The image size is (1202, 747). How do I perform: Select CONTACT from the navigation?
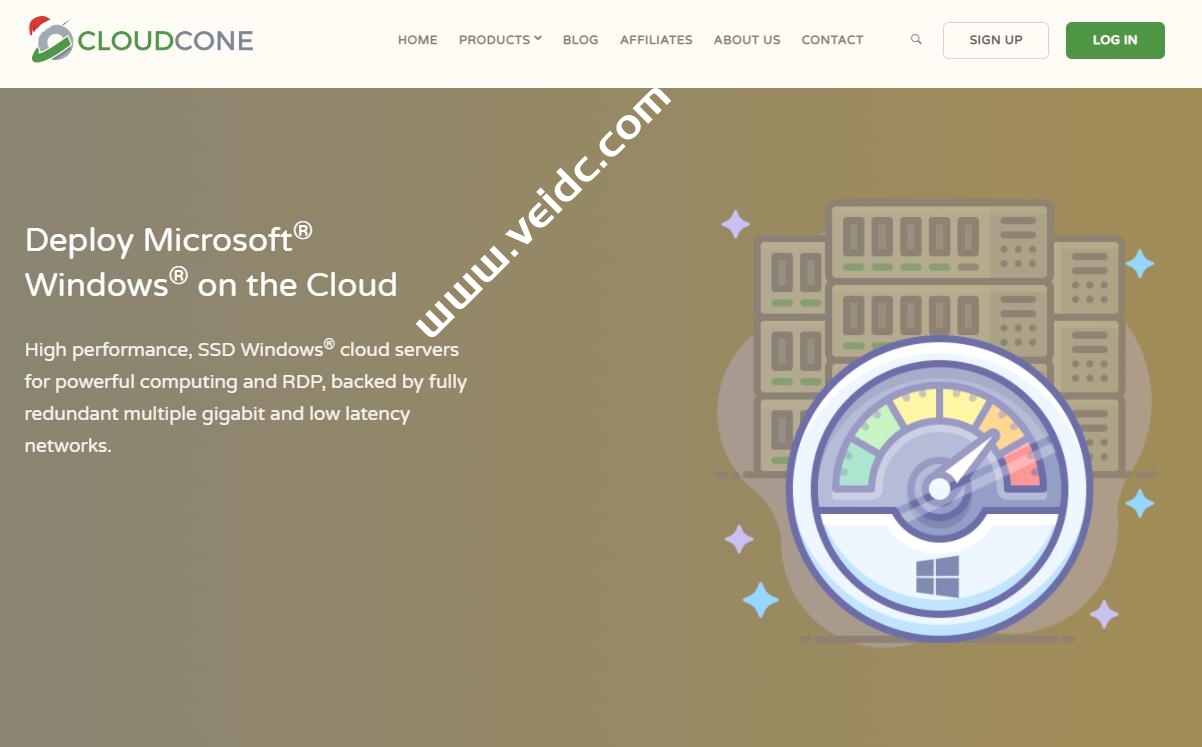831,40
